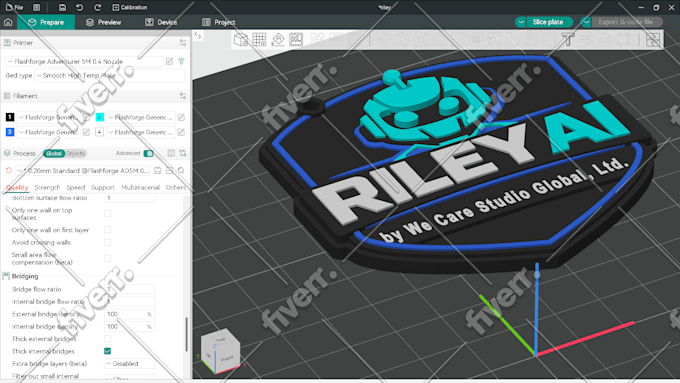680x383 pixels.
Task: Click the Slice plate button
Action: click(x=549, y=22)
